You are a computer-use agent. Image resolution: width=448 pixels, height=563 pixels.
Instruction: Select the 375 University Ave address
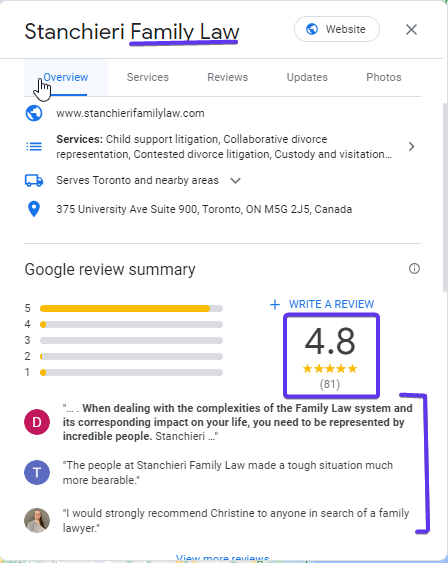point(204,209)
